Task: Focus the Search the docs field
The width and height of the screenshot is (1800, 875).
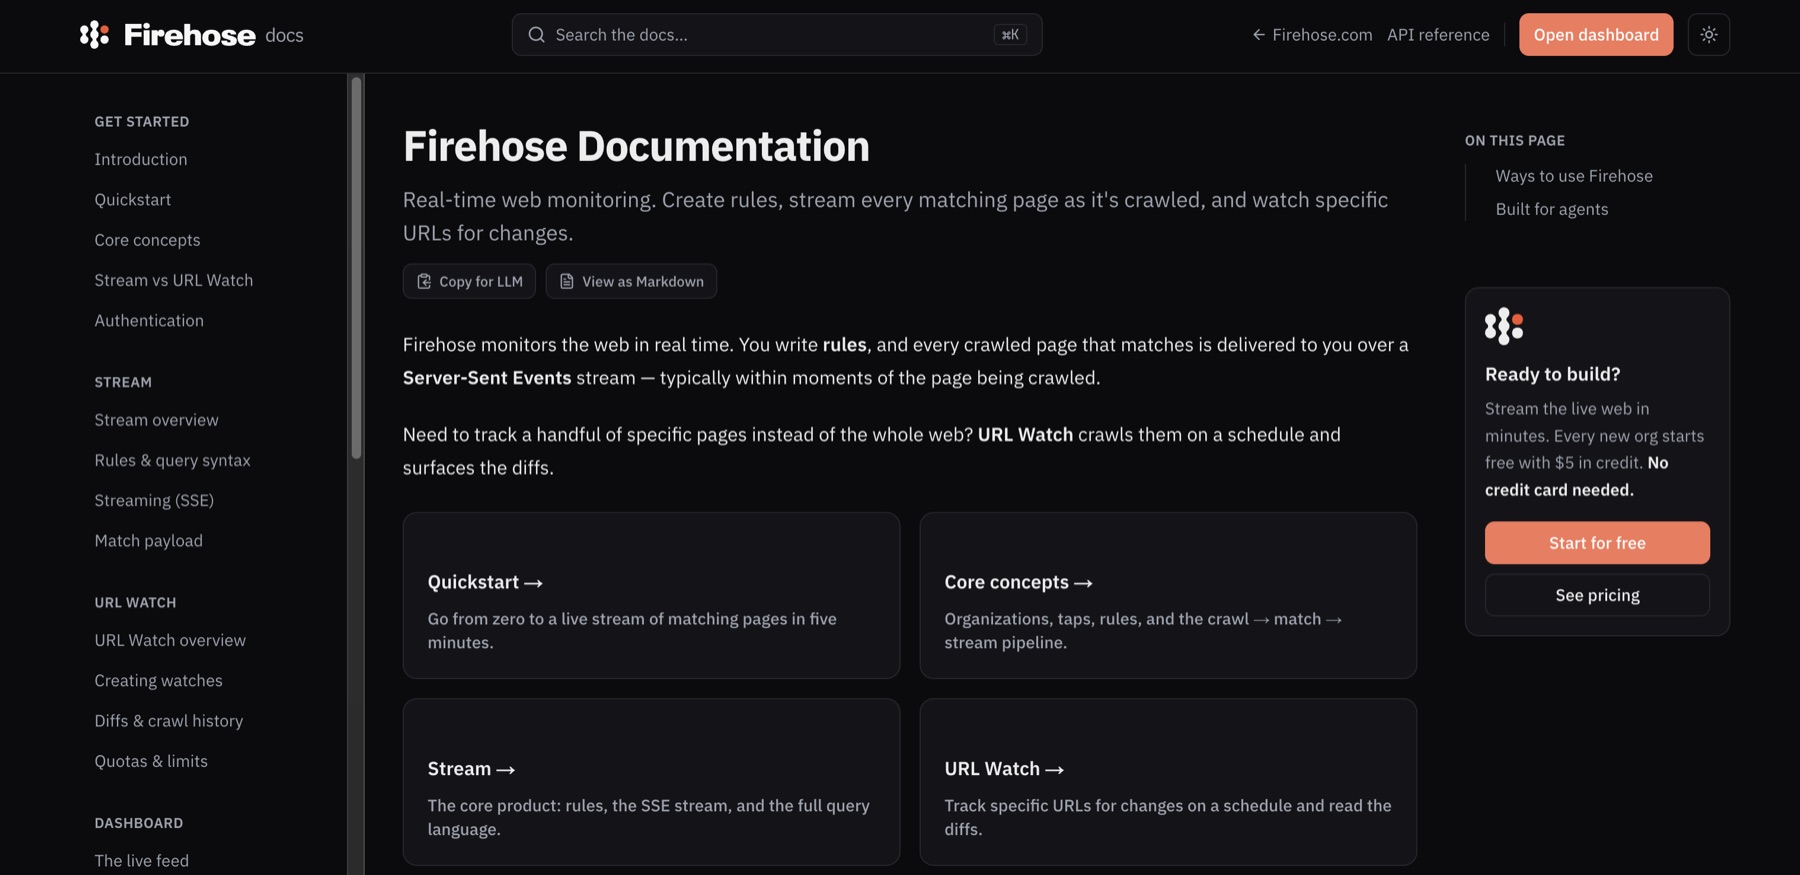Action: (x=777, y=35)
